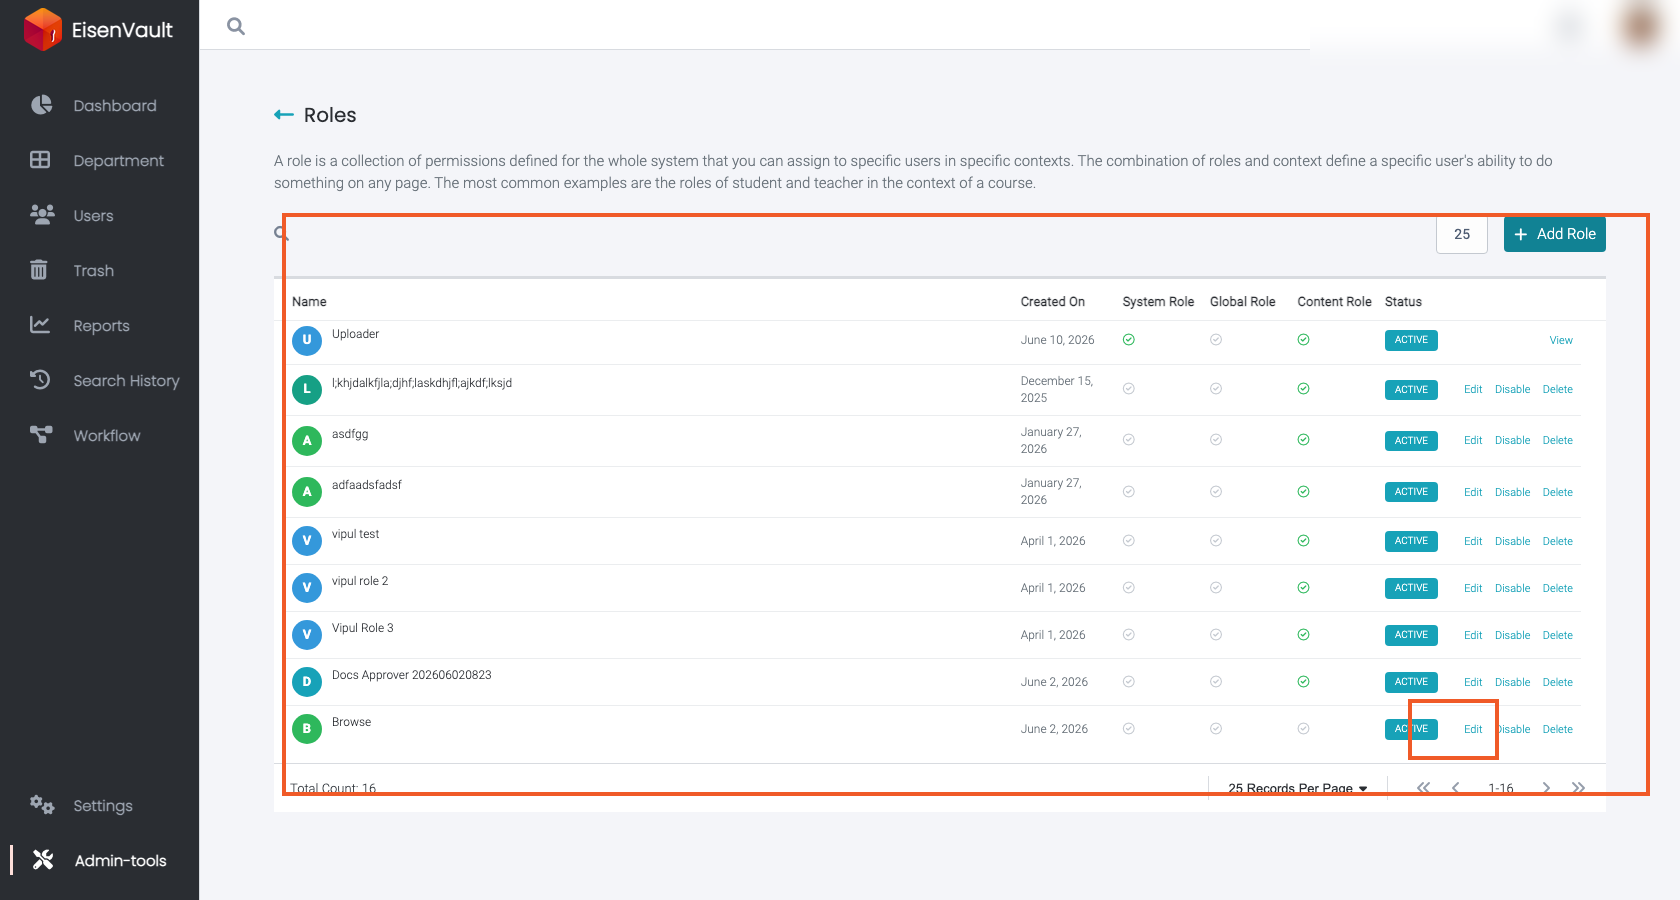Go to next page of roles
This screenshot has height=900, width=1680.
[x=1546, y=788]
